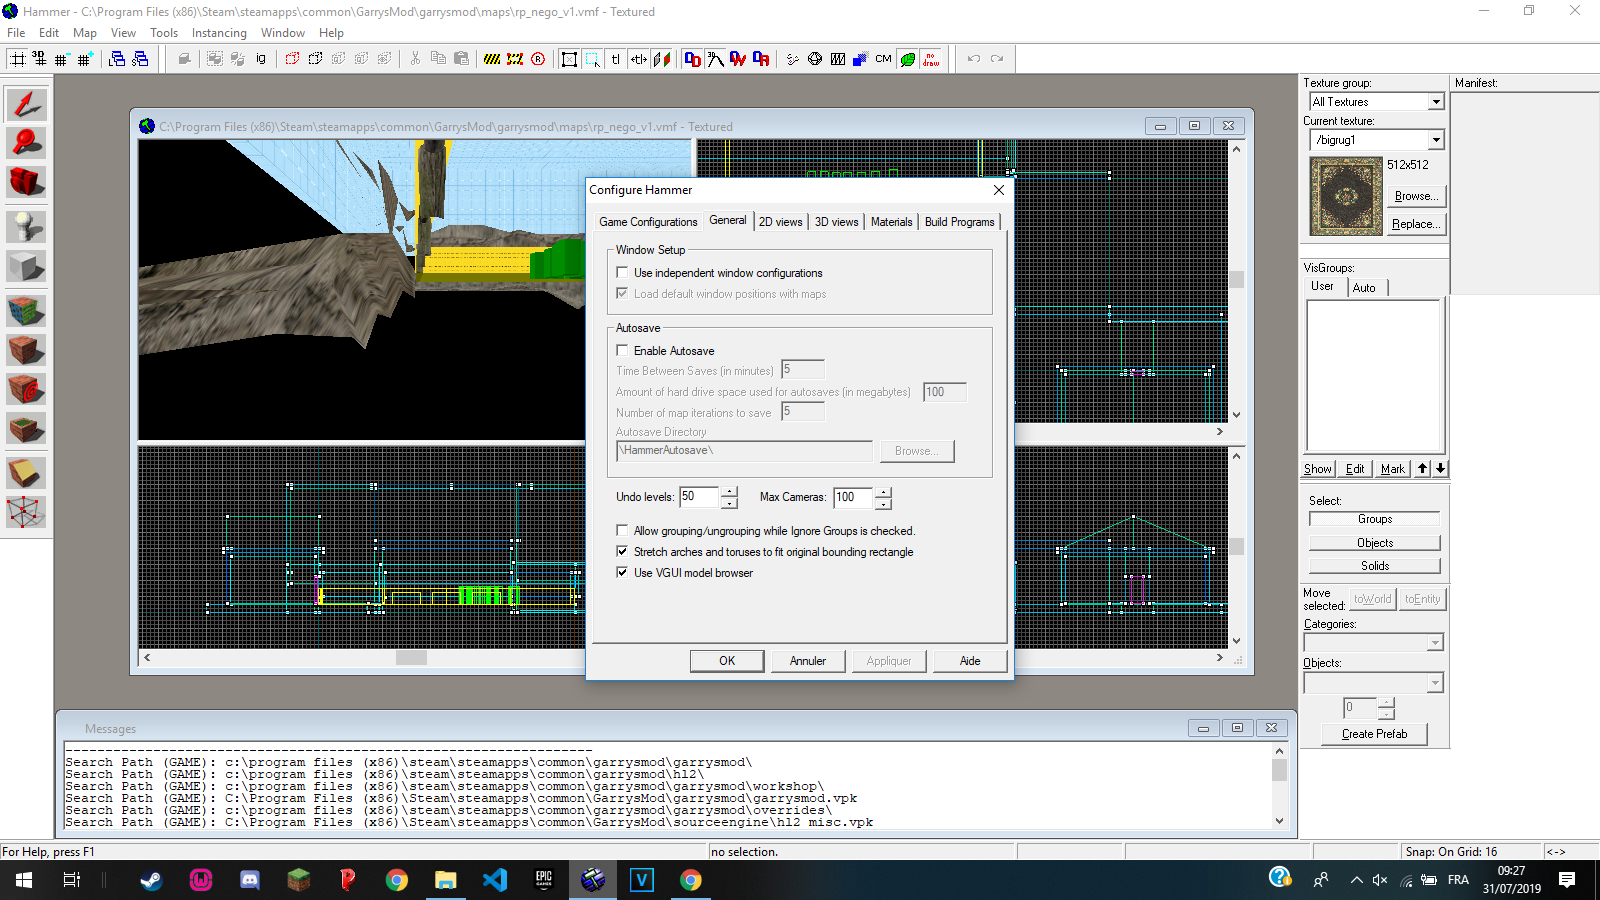The height and width of the screenshot is (900, 1600).
Task: Click the 'CM' cordon toolbar icon
Action: point(883,59)
